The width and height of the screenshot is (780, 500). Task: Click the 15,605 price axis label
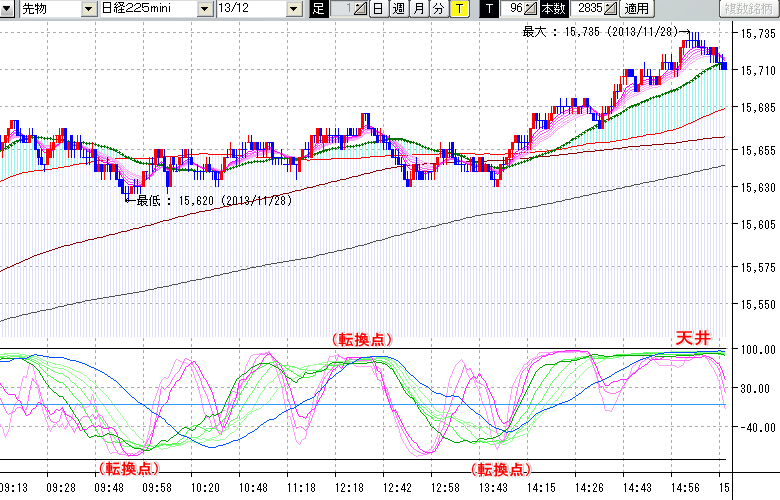(758, 225)
